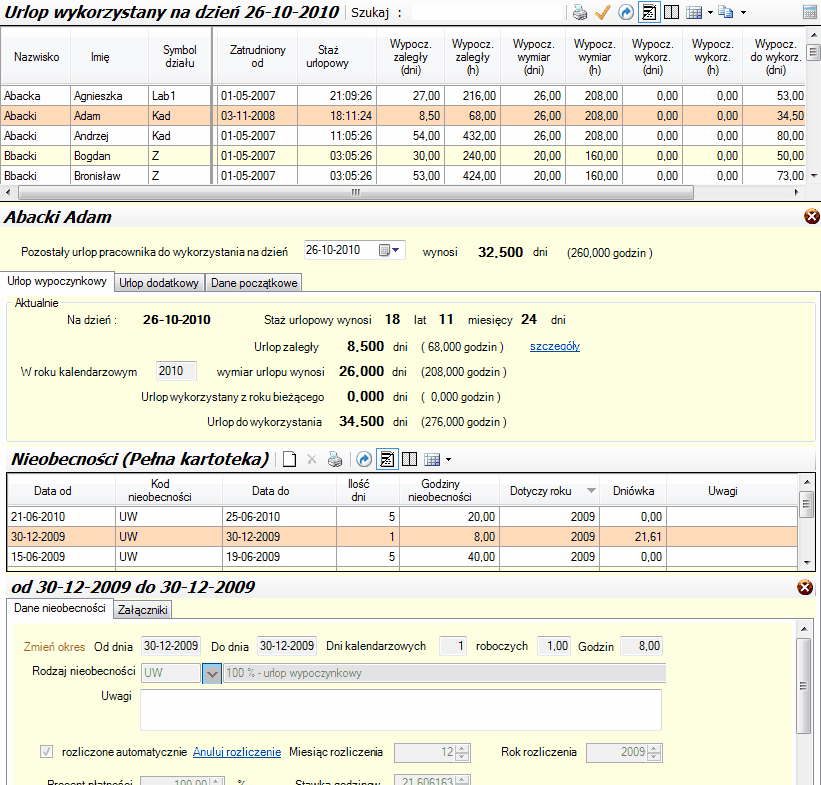Click the Dniówka value 21,61
This screenshot has height=785, width=821.
pyautogui.click(x=648, y=537)
